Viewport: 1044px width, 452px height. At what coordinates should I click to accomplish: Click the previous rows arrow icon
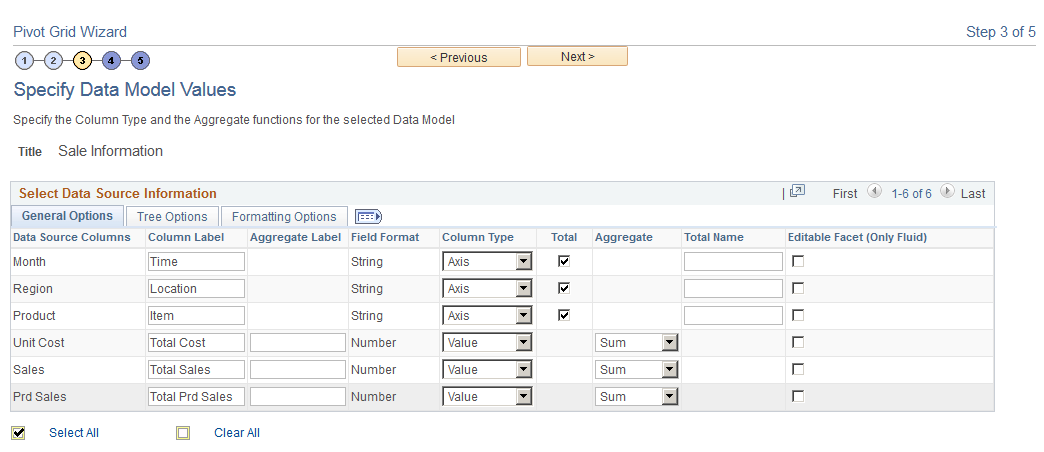pos(874,192)
